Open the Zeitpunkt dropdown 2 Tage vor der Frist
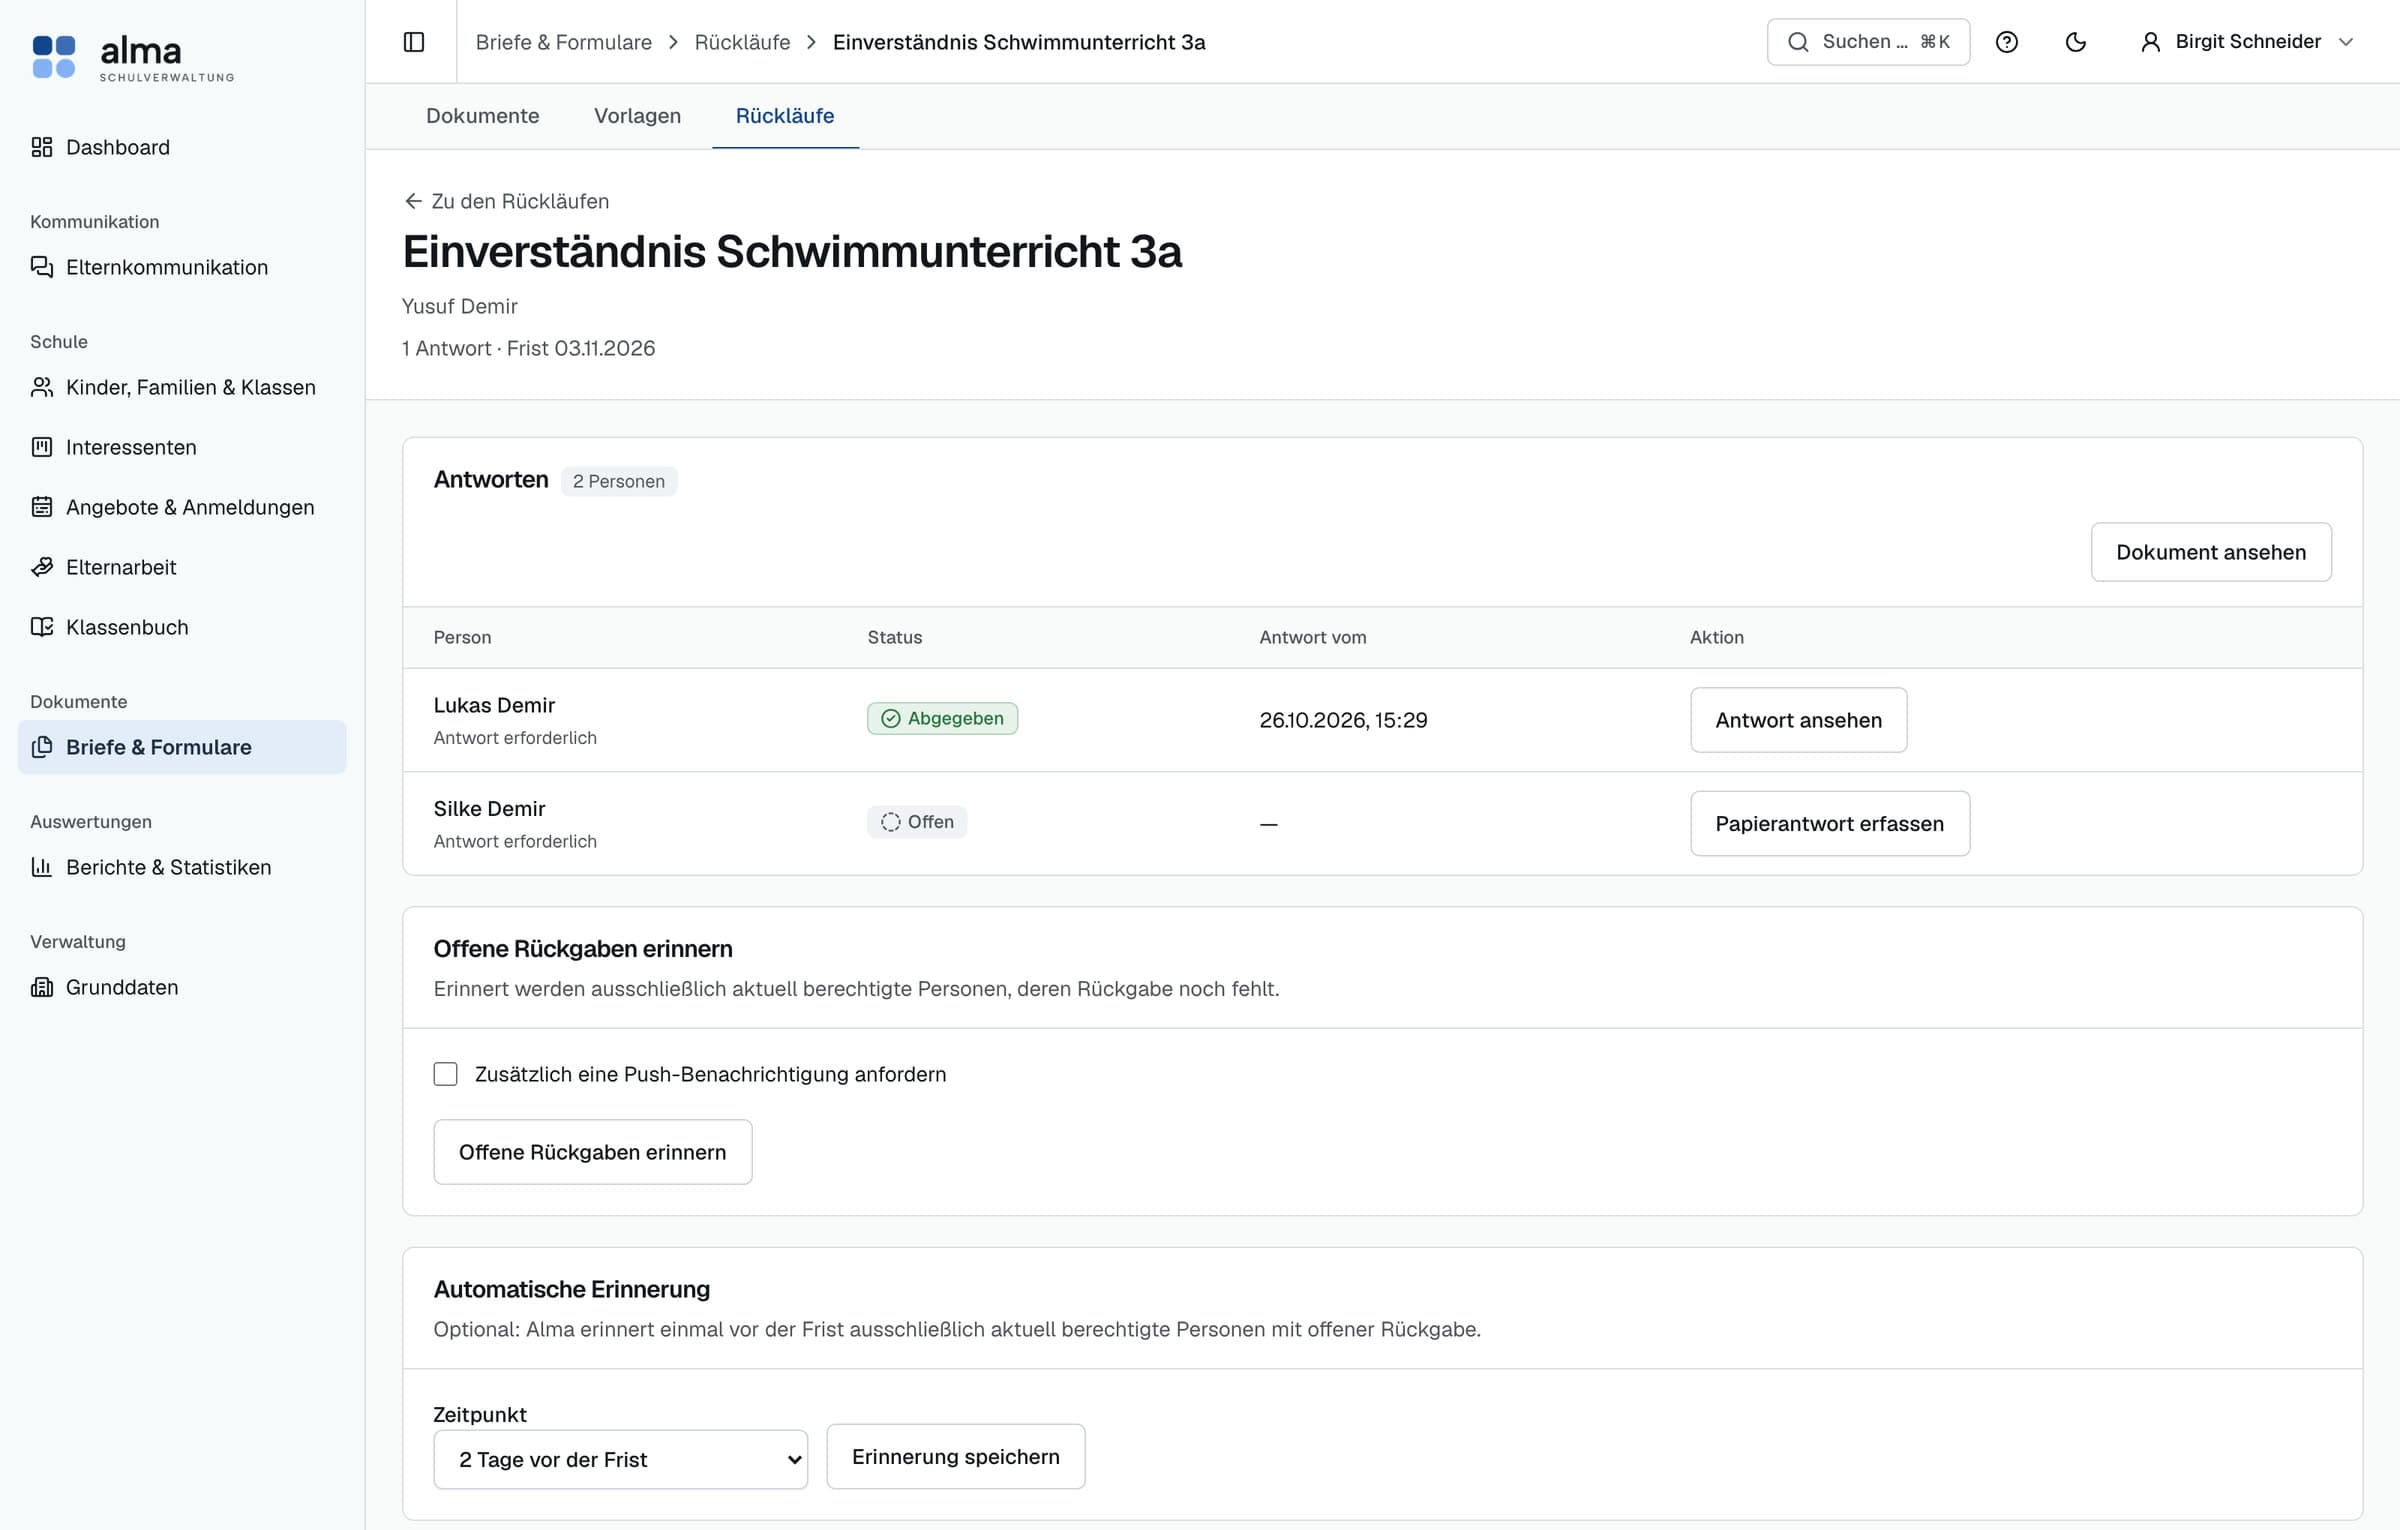Image resolution: width=2400 pixels, height=1530 pixels. point(620,1459)
